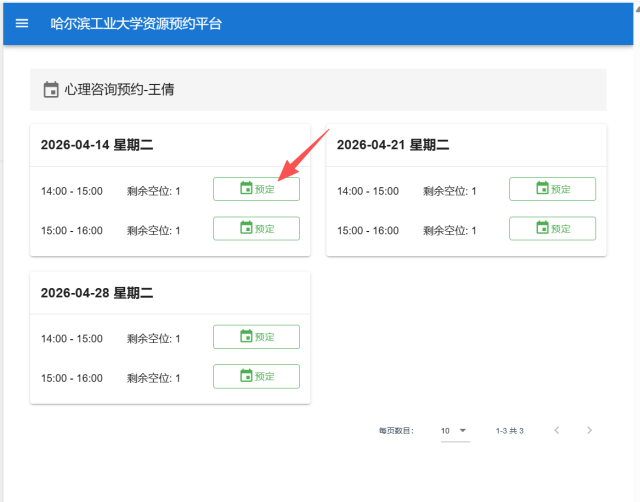Book 14:00 - 15:00 slot on 2026-04-21
Viewport: 640px width, 502px height.
click(552, 189)
